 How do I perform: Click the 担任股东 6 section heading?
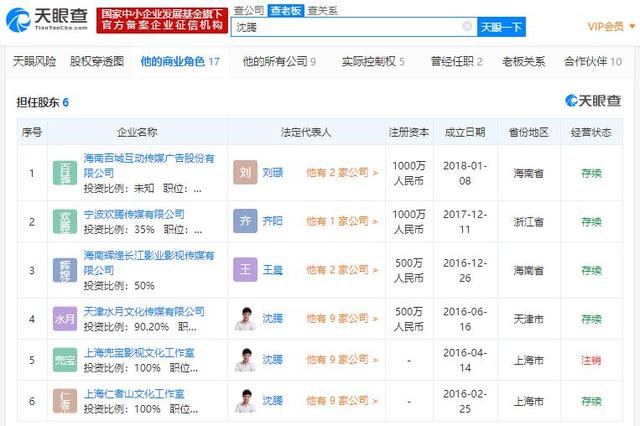pyautogui.click(x=42, y=102)
